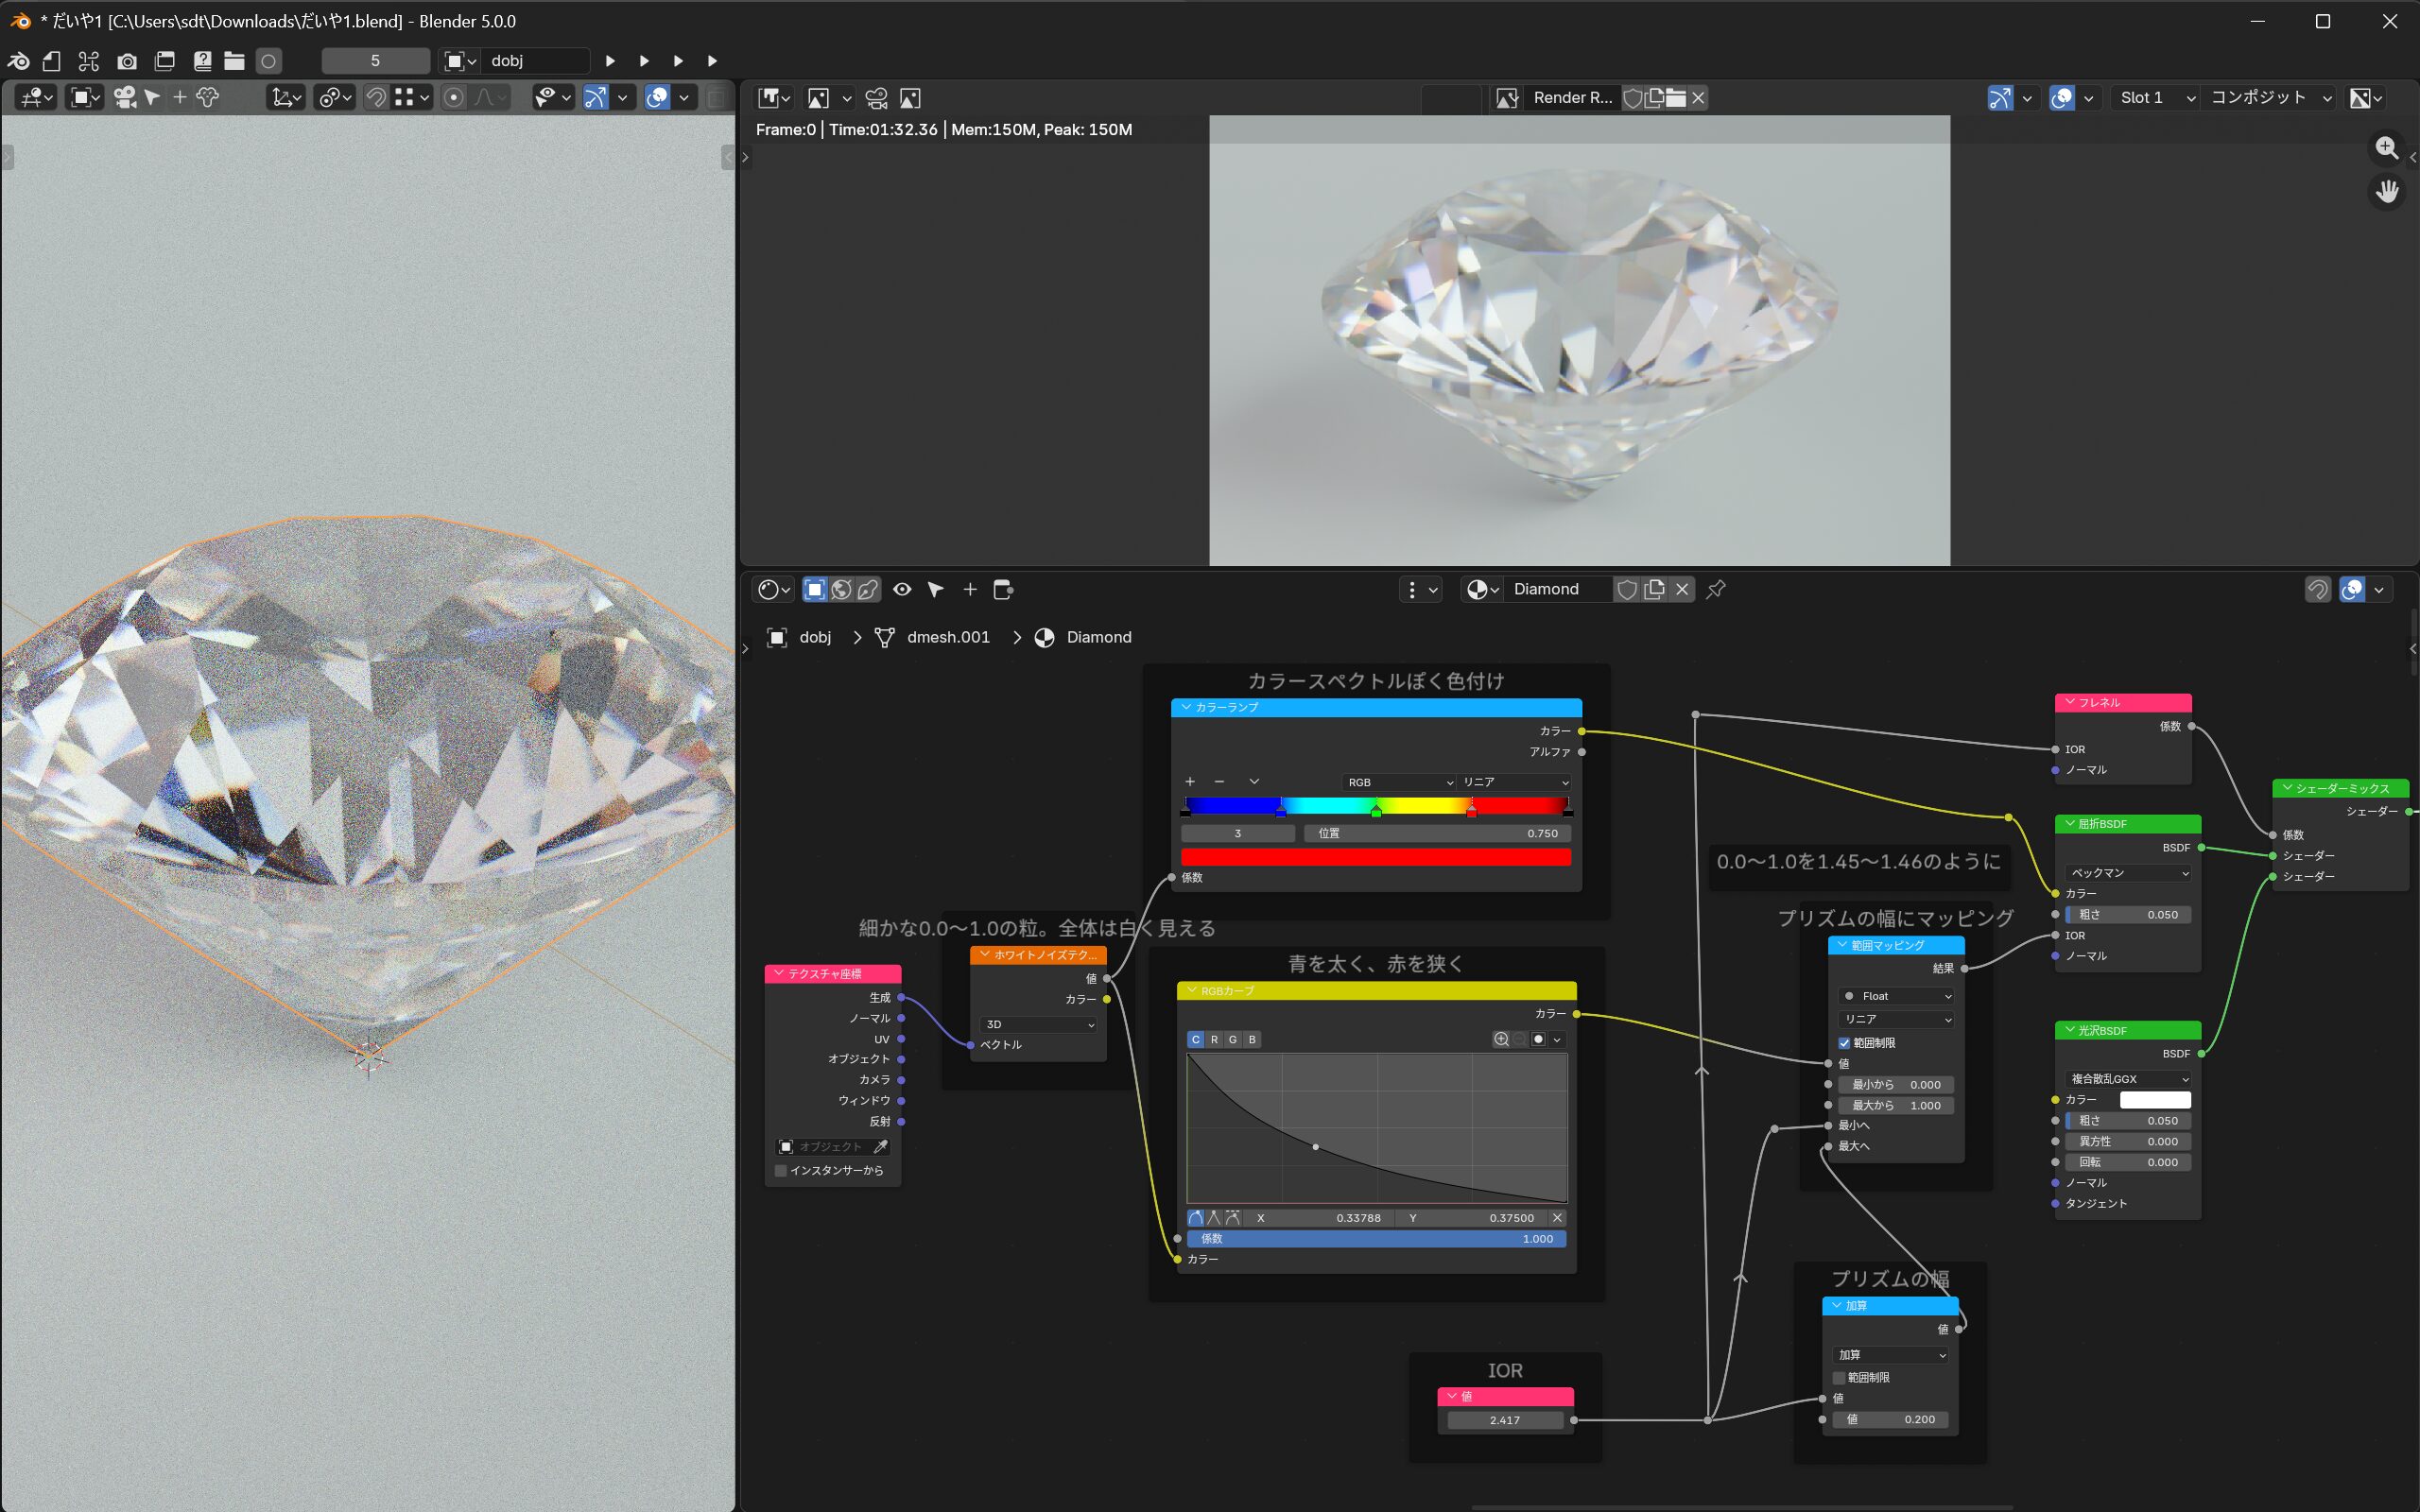
Task: Unlink the Diamond material with X button
Action: click(x=1683, y=589)
